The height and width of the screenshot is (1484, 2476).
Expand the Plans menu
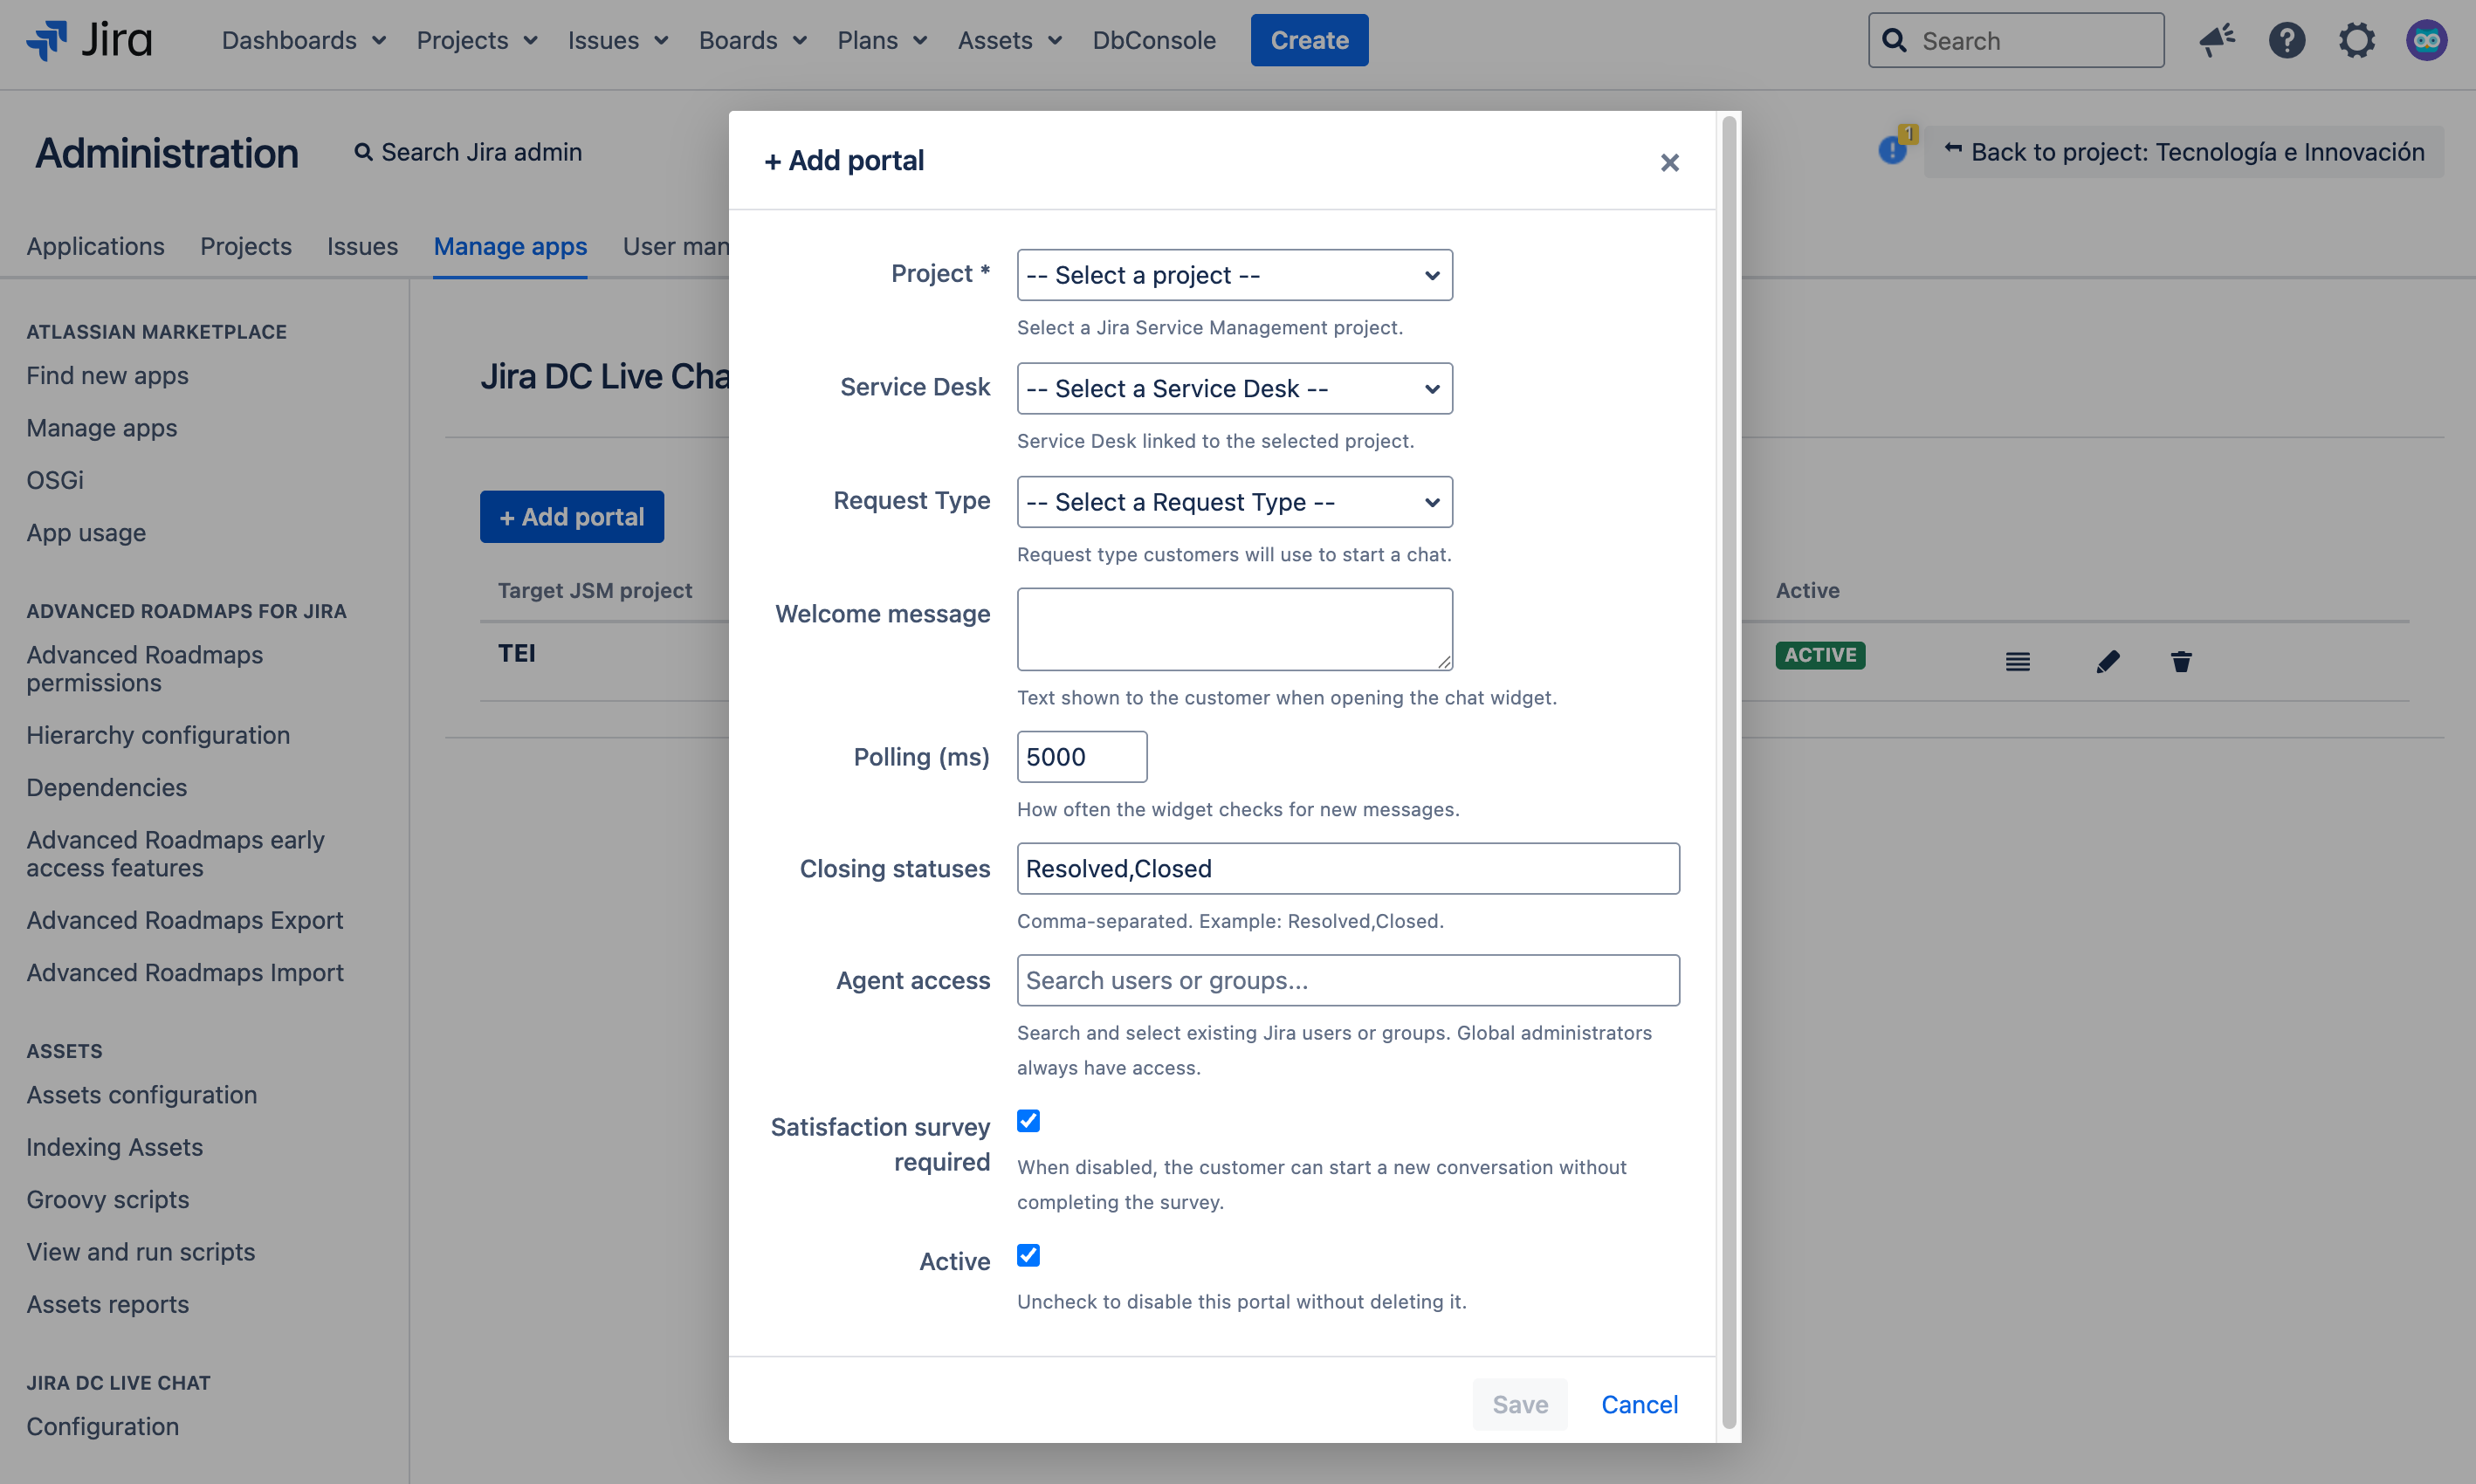[x=882, y=40]
